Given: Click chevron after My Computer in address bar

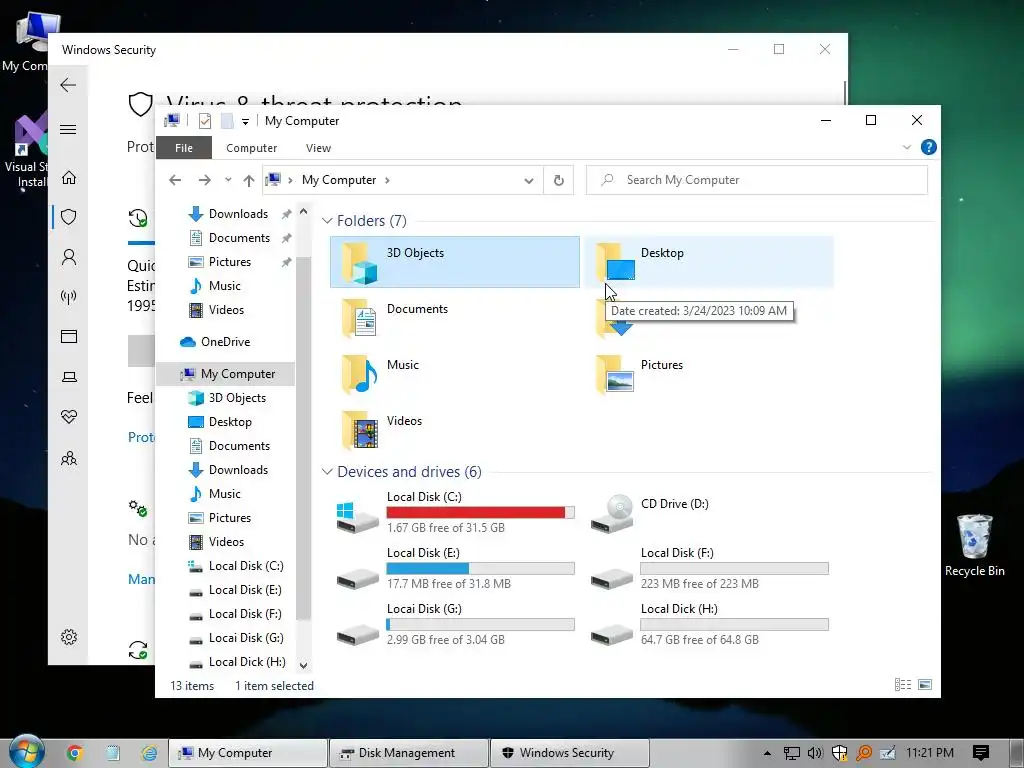Looking at the screenshot, I should (387, 180).
